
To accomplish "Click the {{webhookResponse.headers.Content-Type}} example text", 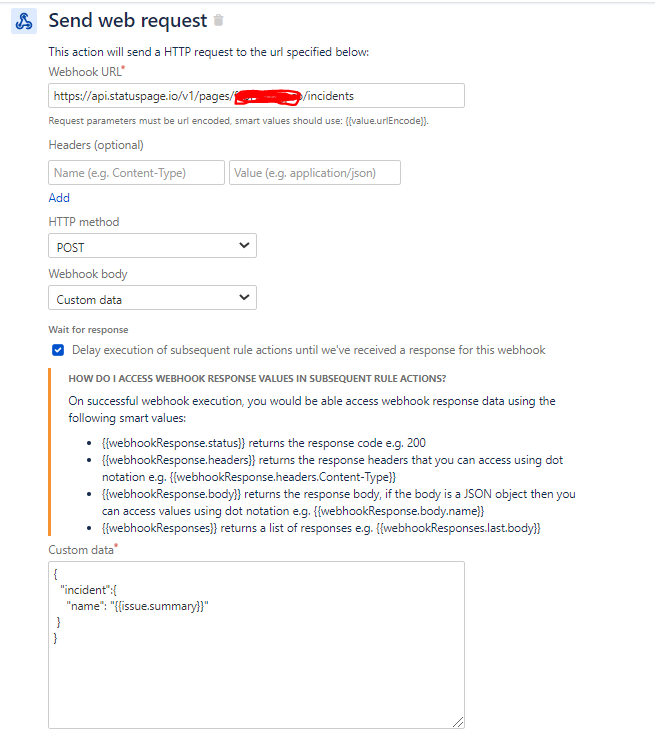I will pyautogui.click(x=283, y=477).
